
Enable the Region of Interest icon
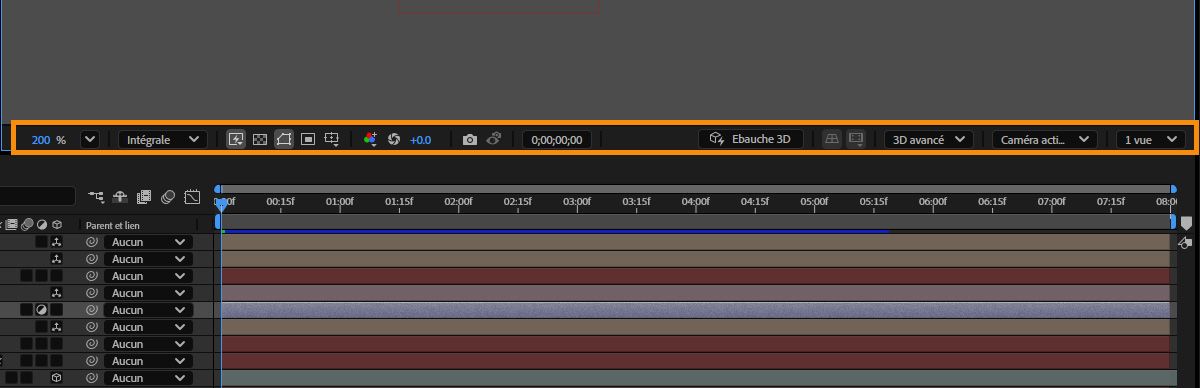308,139
